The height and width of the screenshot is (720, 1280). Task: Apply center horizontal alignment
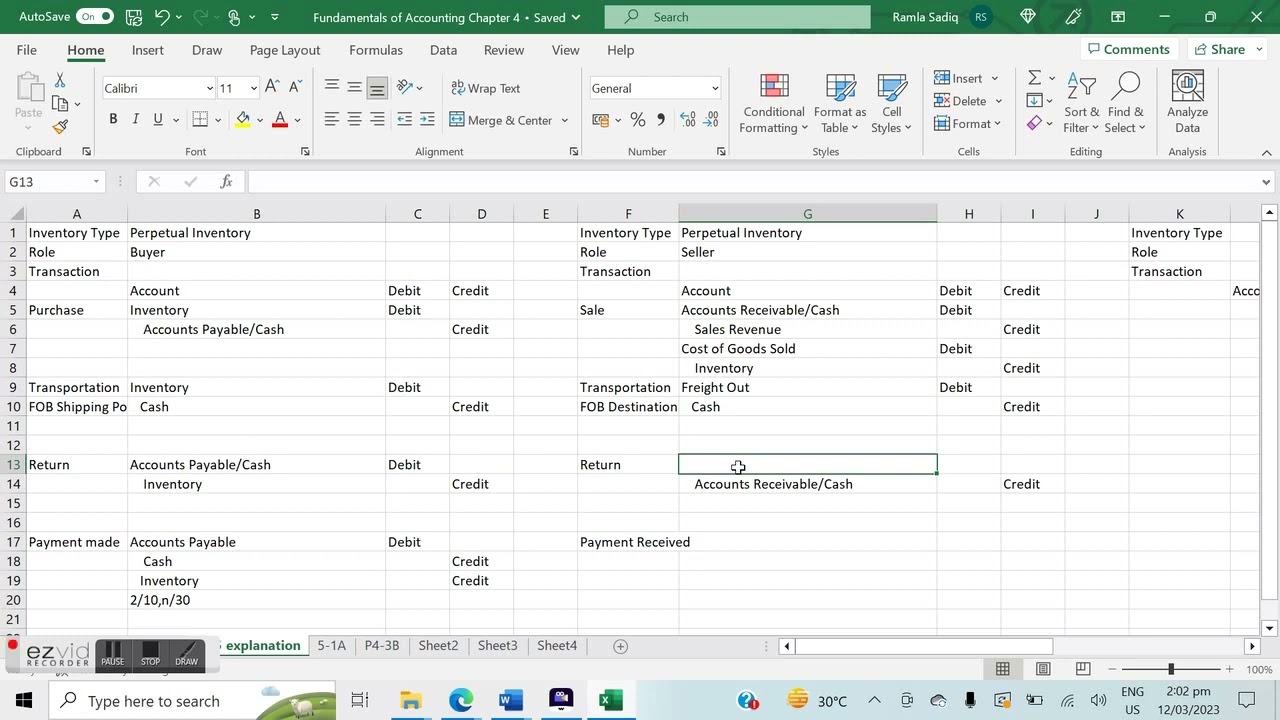pos(354,120)
